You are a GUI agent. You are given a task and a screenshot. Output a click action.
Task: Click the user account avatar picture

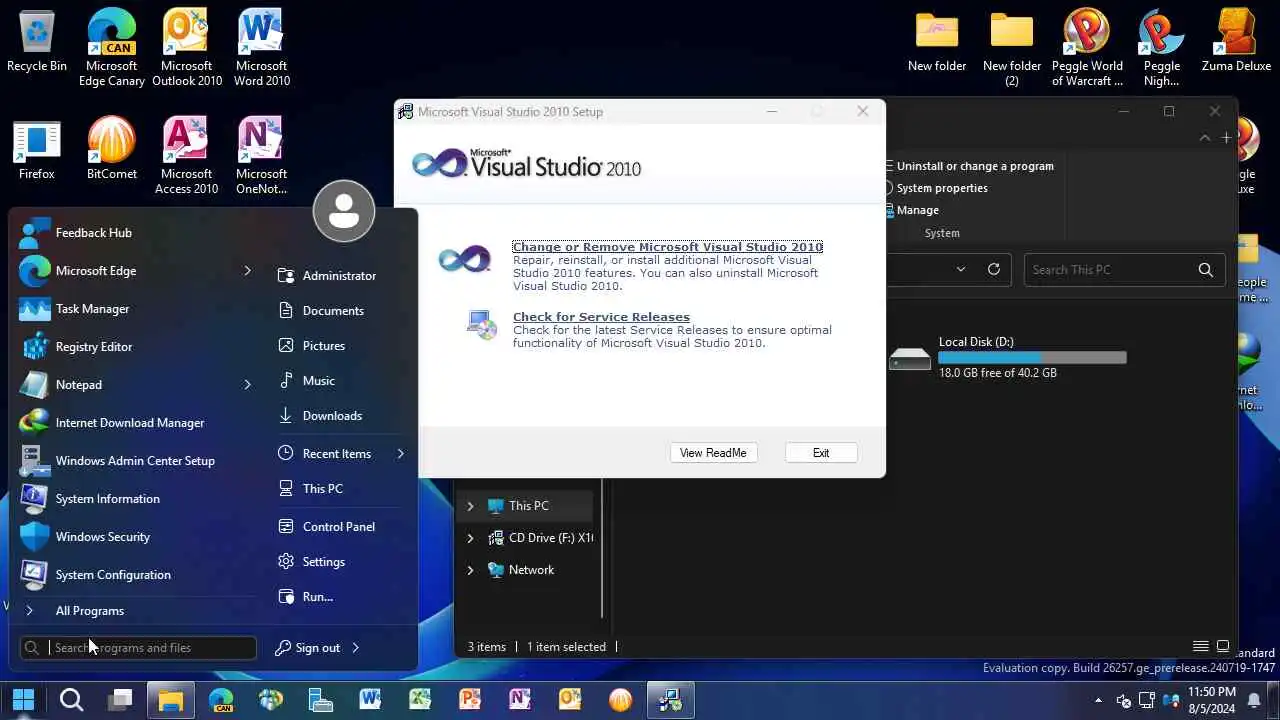tap(344, 211)
